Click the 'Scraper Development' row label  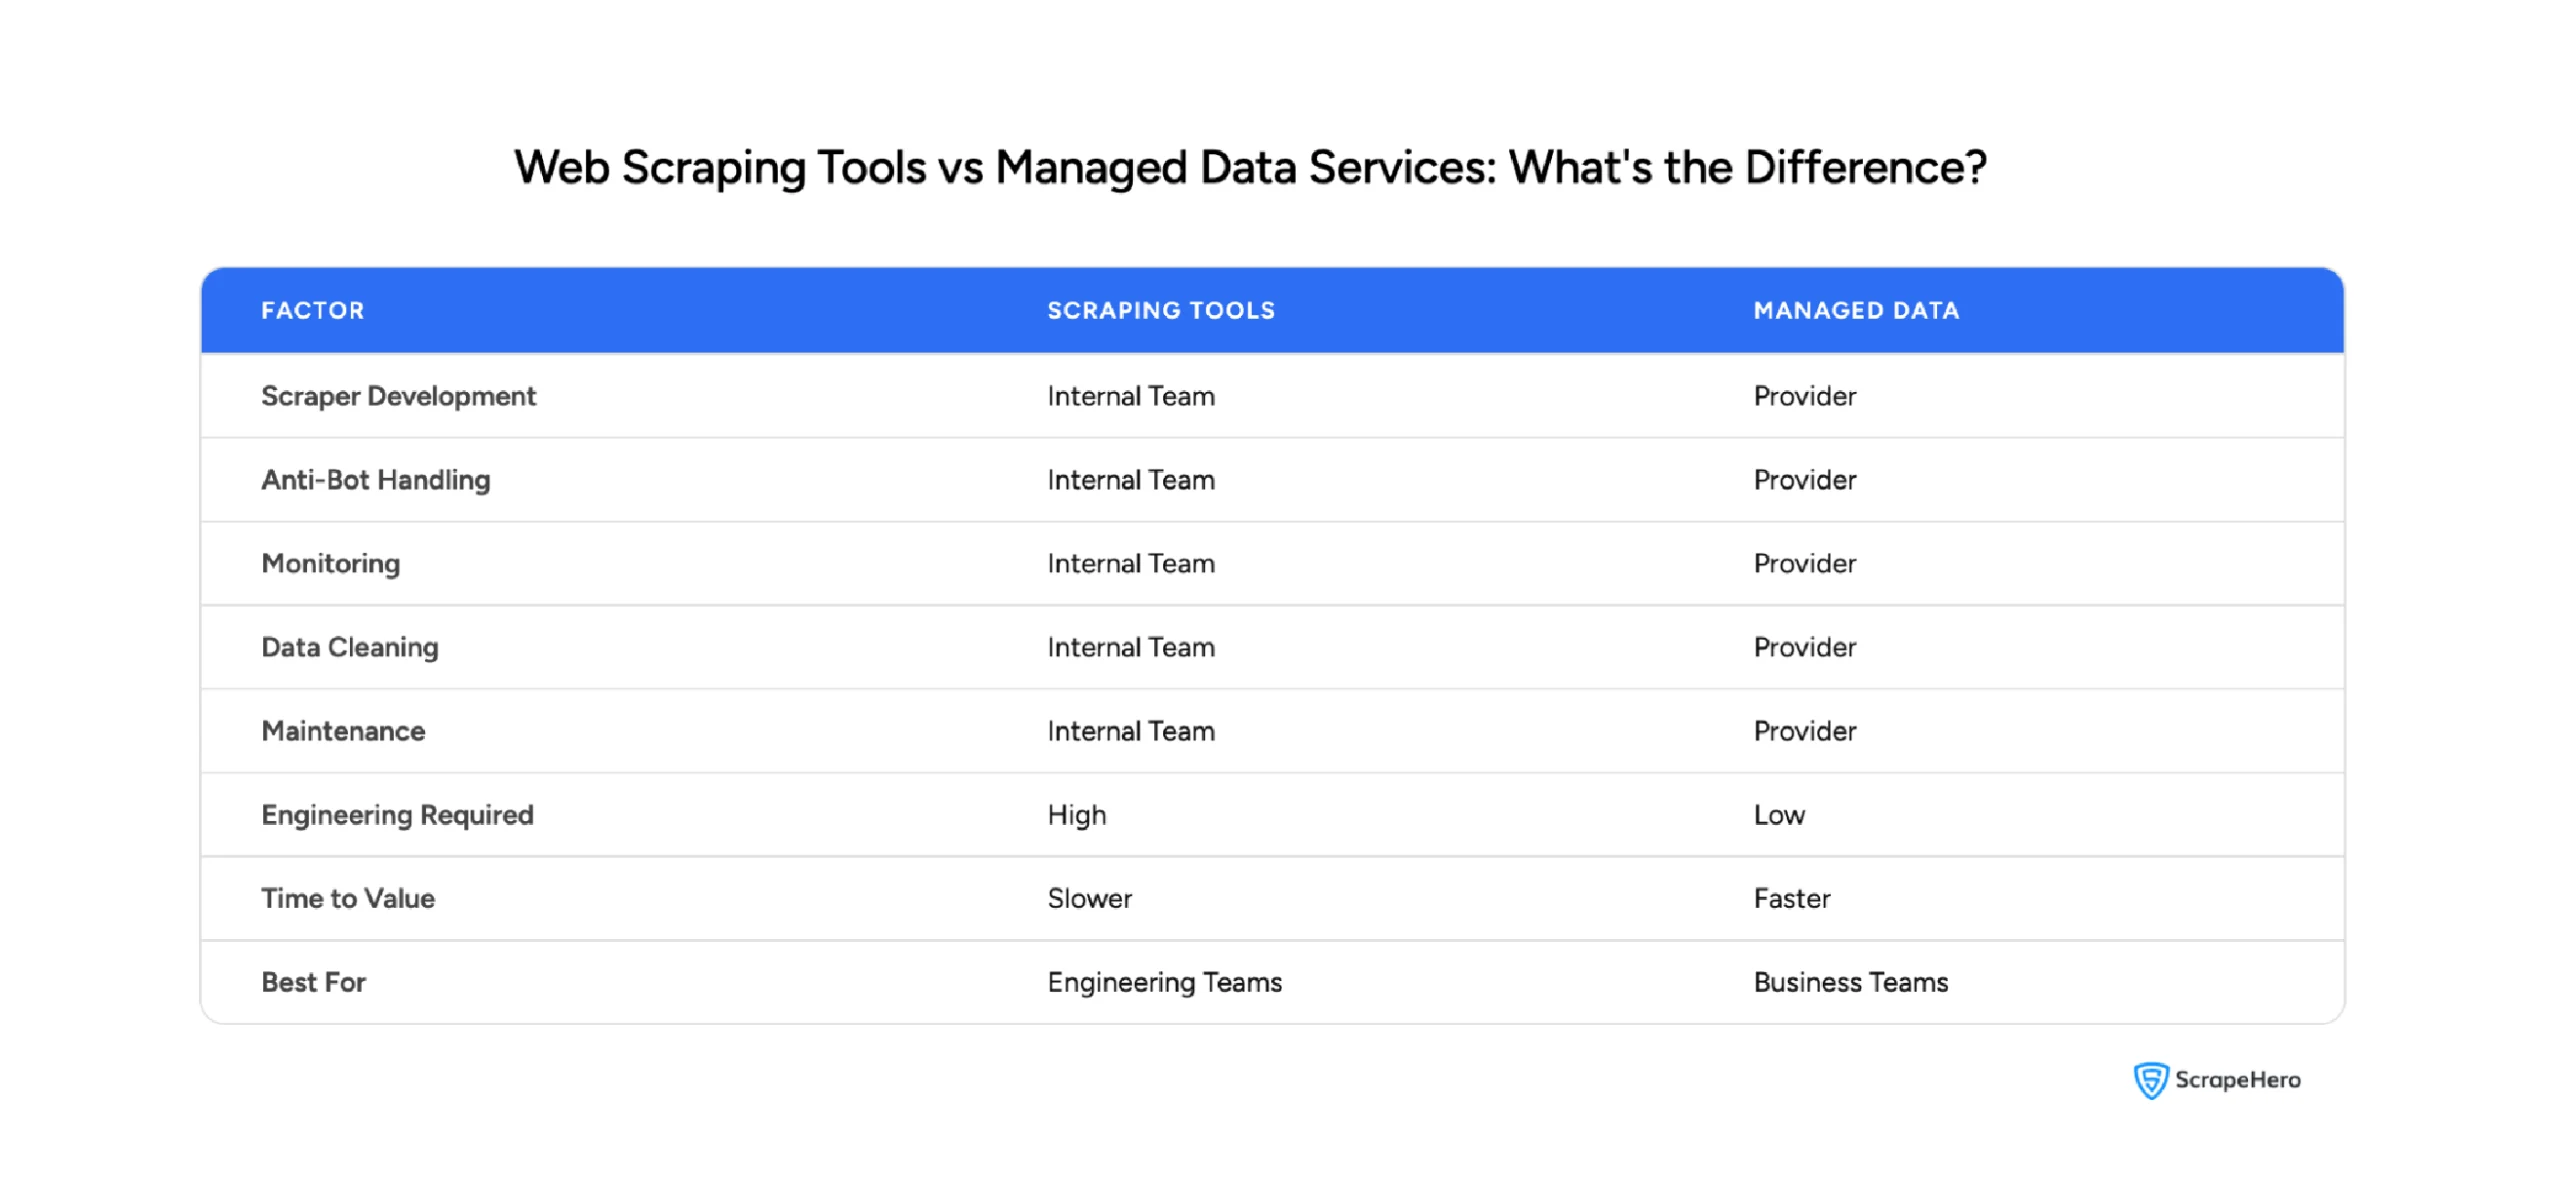[398, 396]
